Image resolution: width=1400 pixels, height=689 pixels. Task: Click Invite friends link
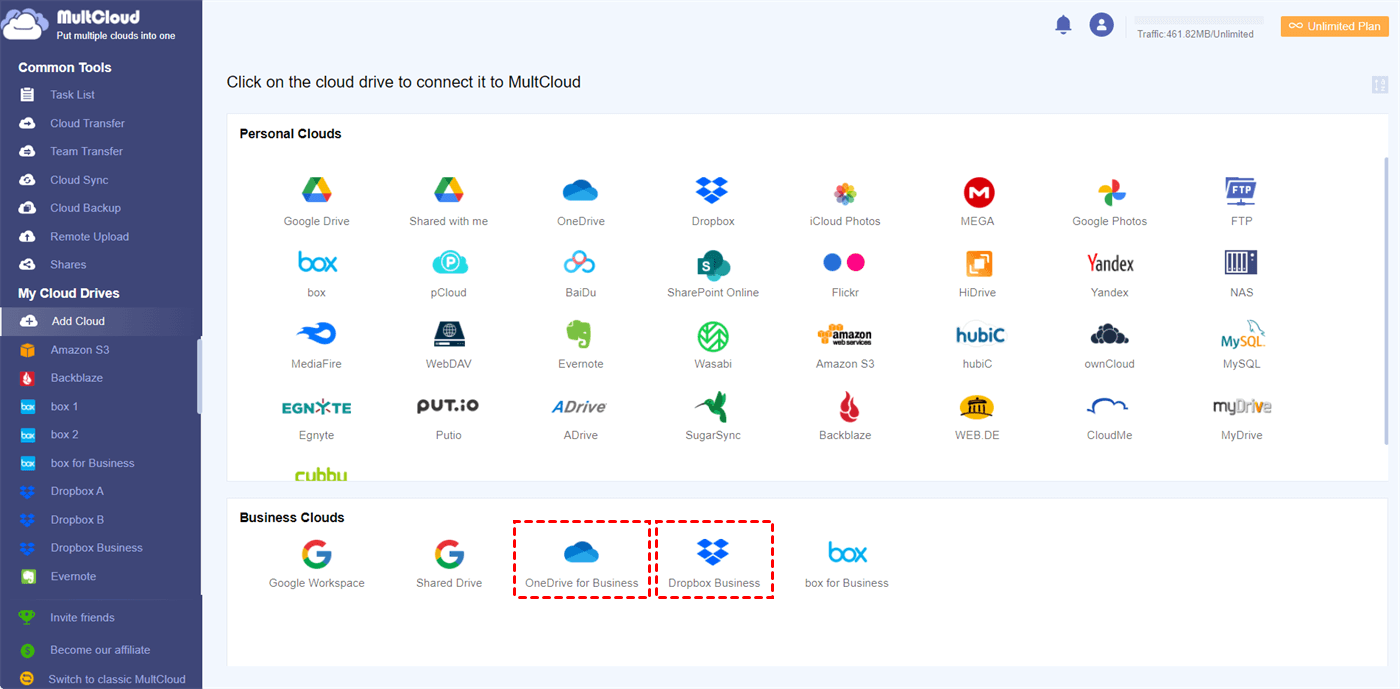click(x=82, y=618)
